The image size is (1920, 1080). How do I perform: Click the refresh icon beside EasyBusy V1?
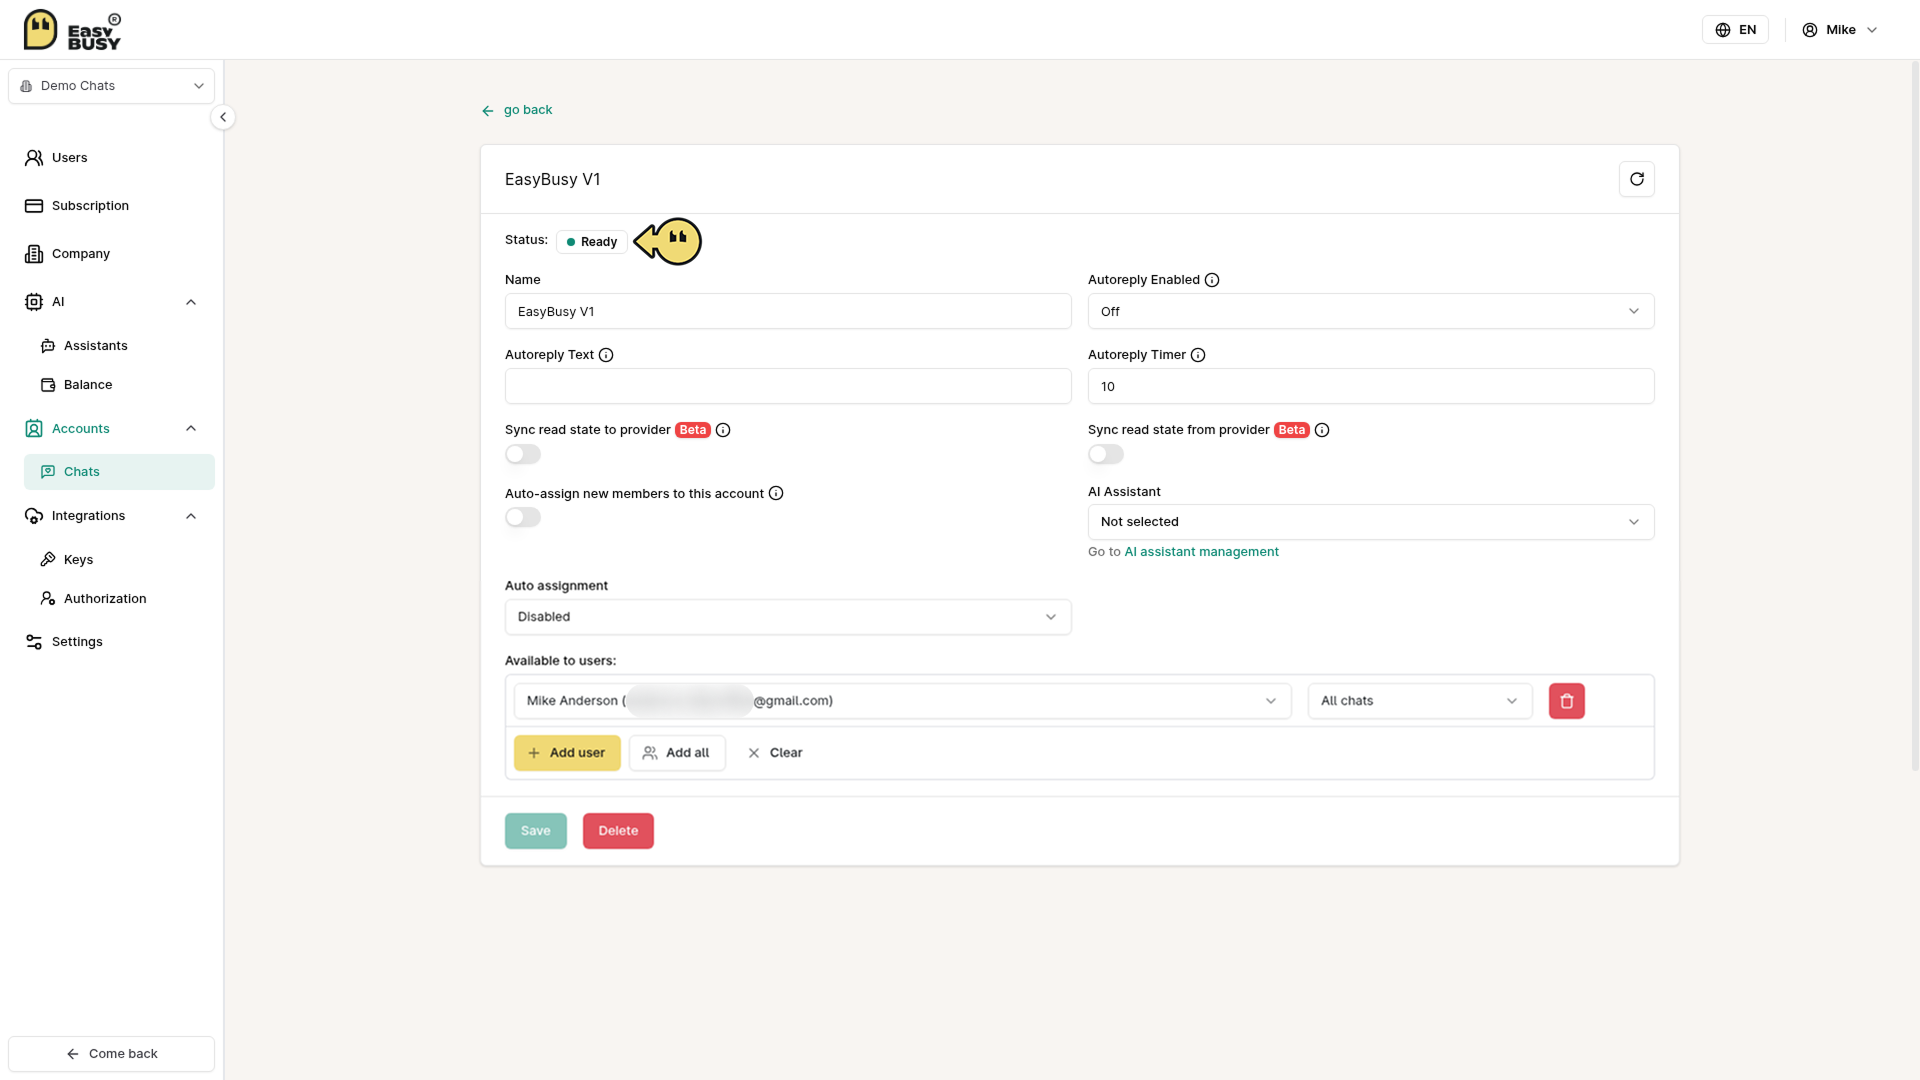point(1636,179)
